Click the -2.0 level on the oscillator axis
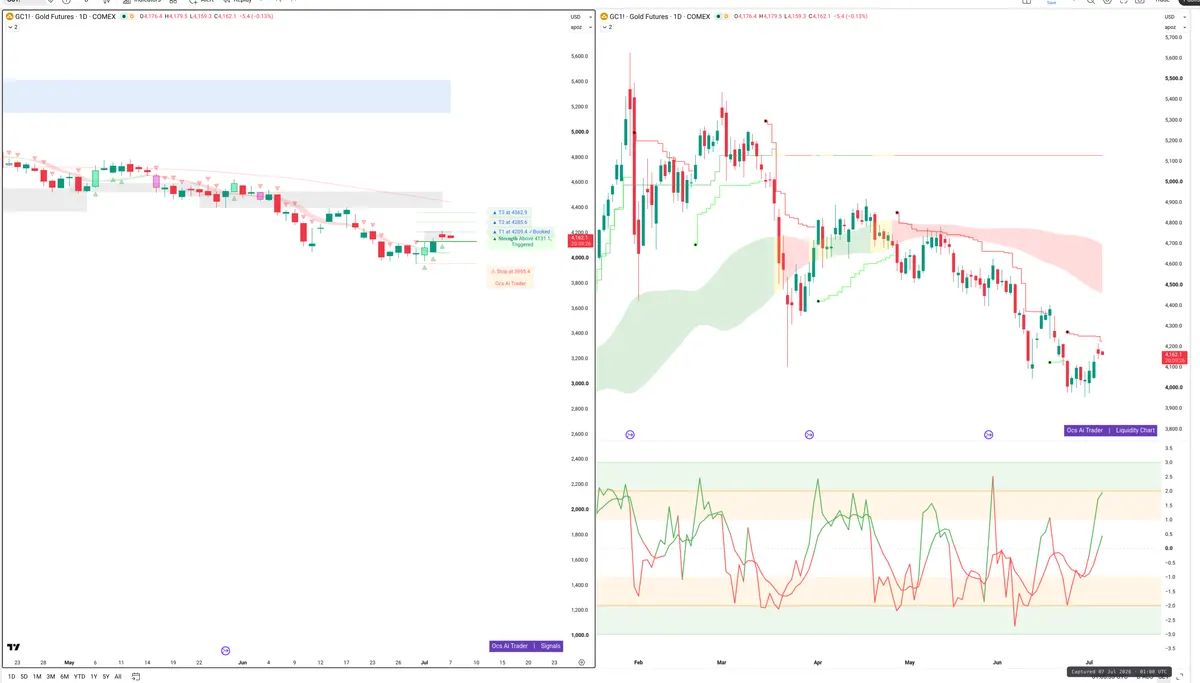Image resolution: width=1200 pixels, height=683 pixels. pos(1169,605)
